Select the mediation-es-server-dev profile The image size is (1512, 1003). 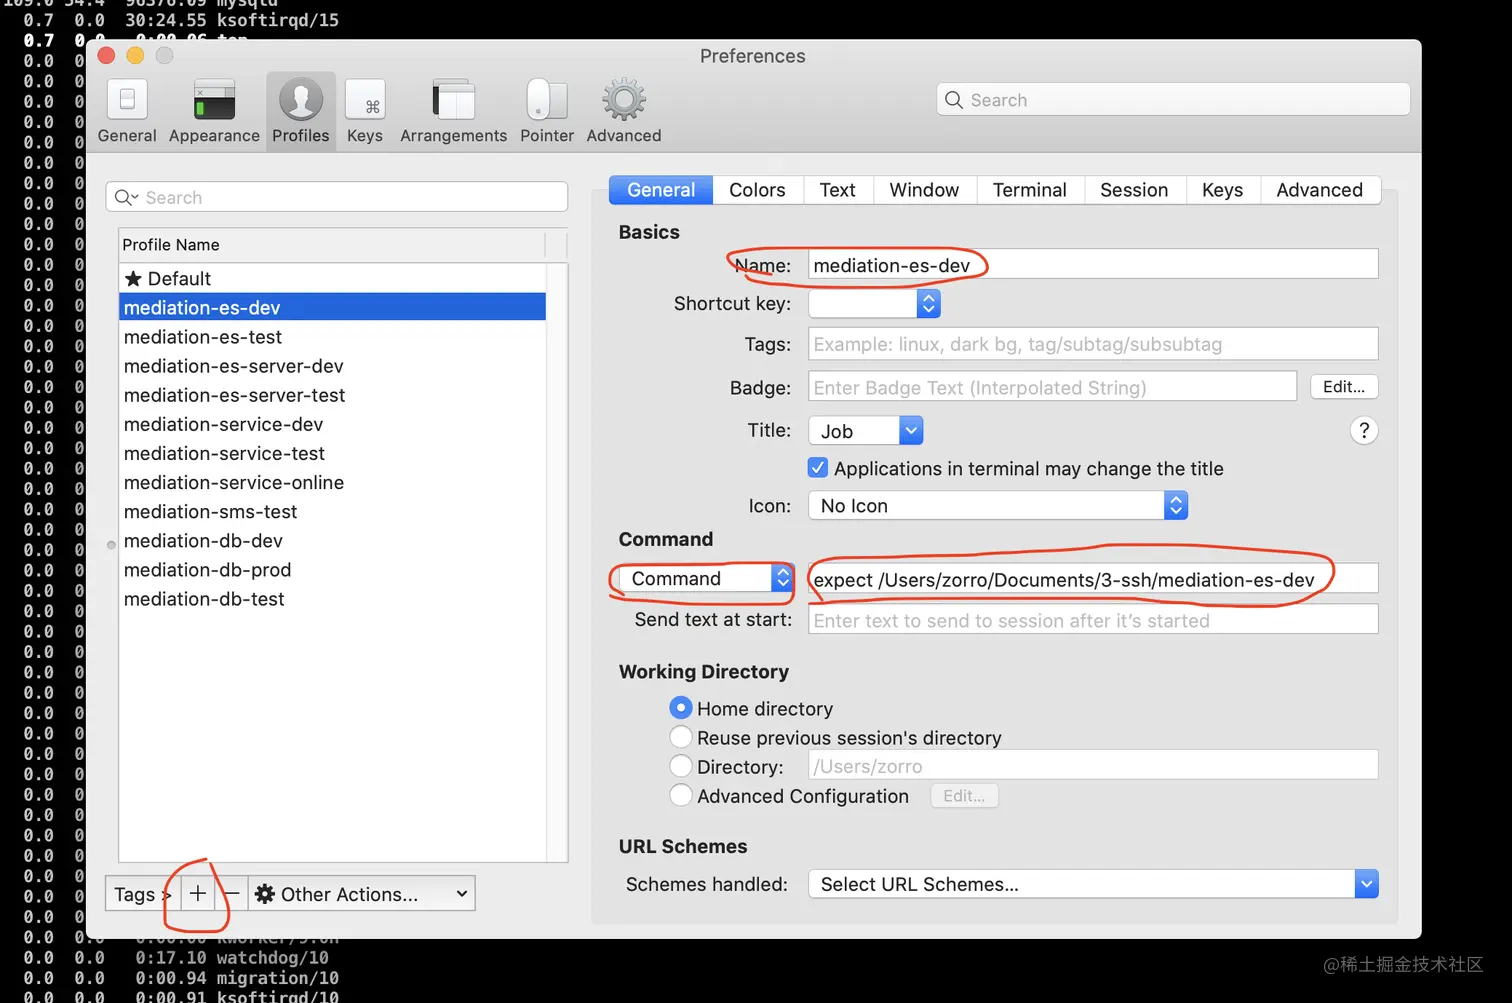click(332, 365)
